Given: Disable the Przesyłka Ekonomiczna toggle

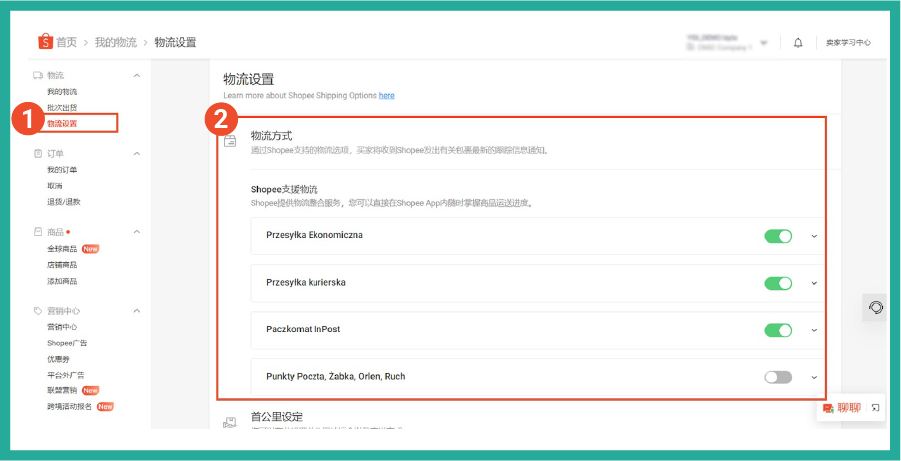Looking at the screenshot, I should pyautogui.click(x=778, y=236).
